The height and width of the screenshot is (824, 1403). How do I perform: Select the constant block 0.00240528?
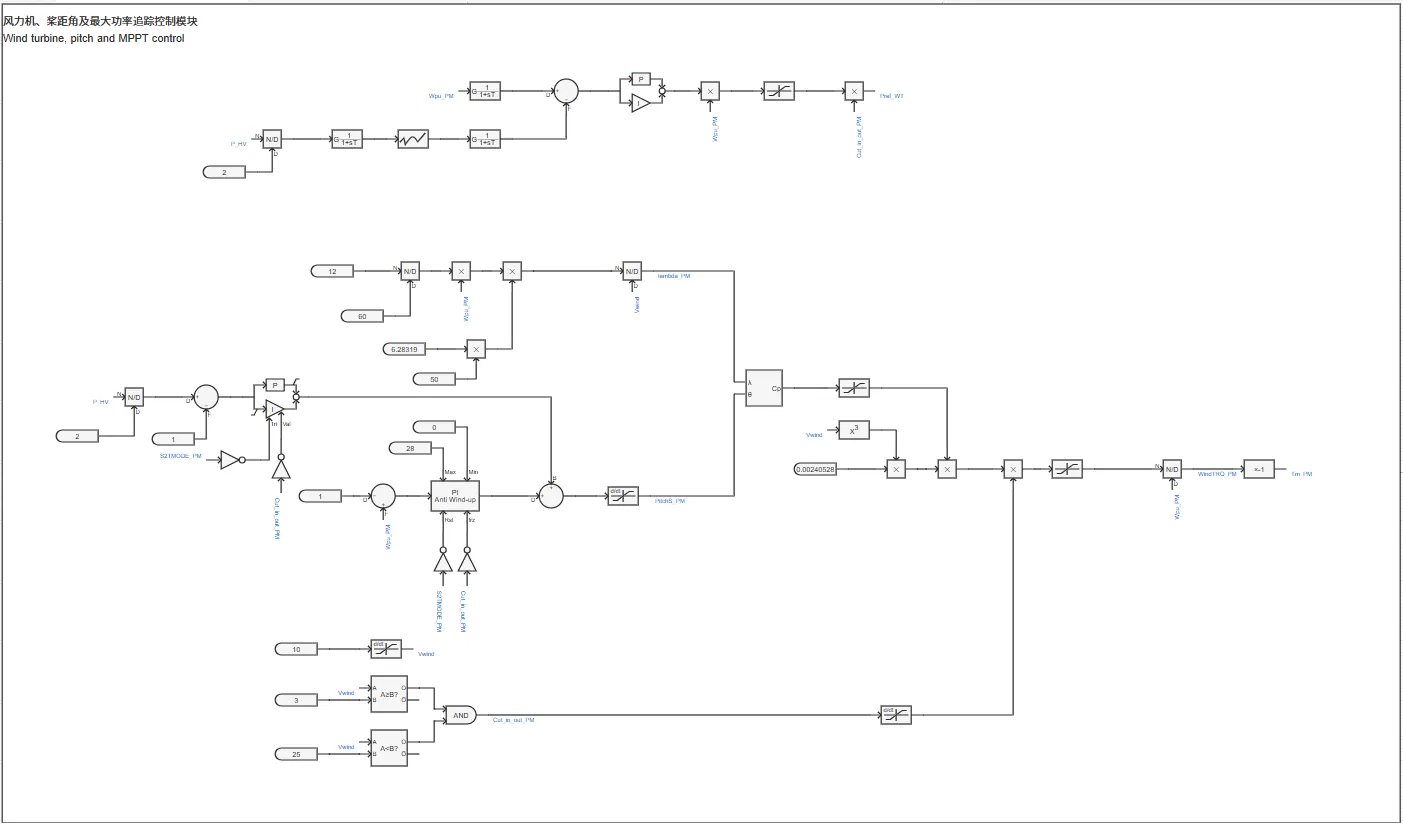[815, 469]
